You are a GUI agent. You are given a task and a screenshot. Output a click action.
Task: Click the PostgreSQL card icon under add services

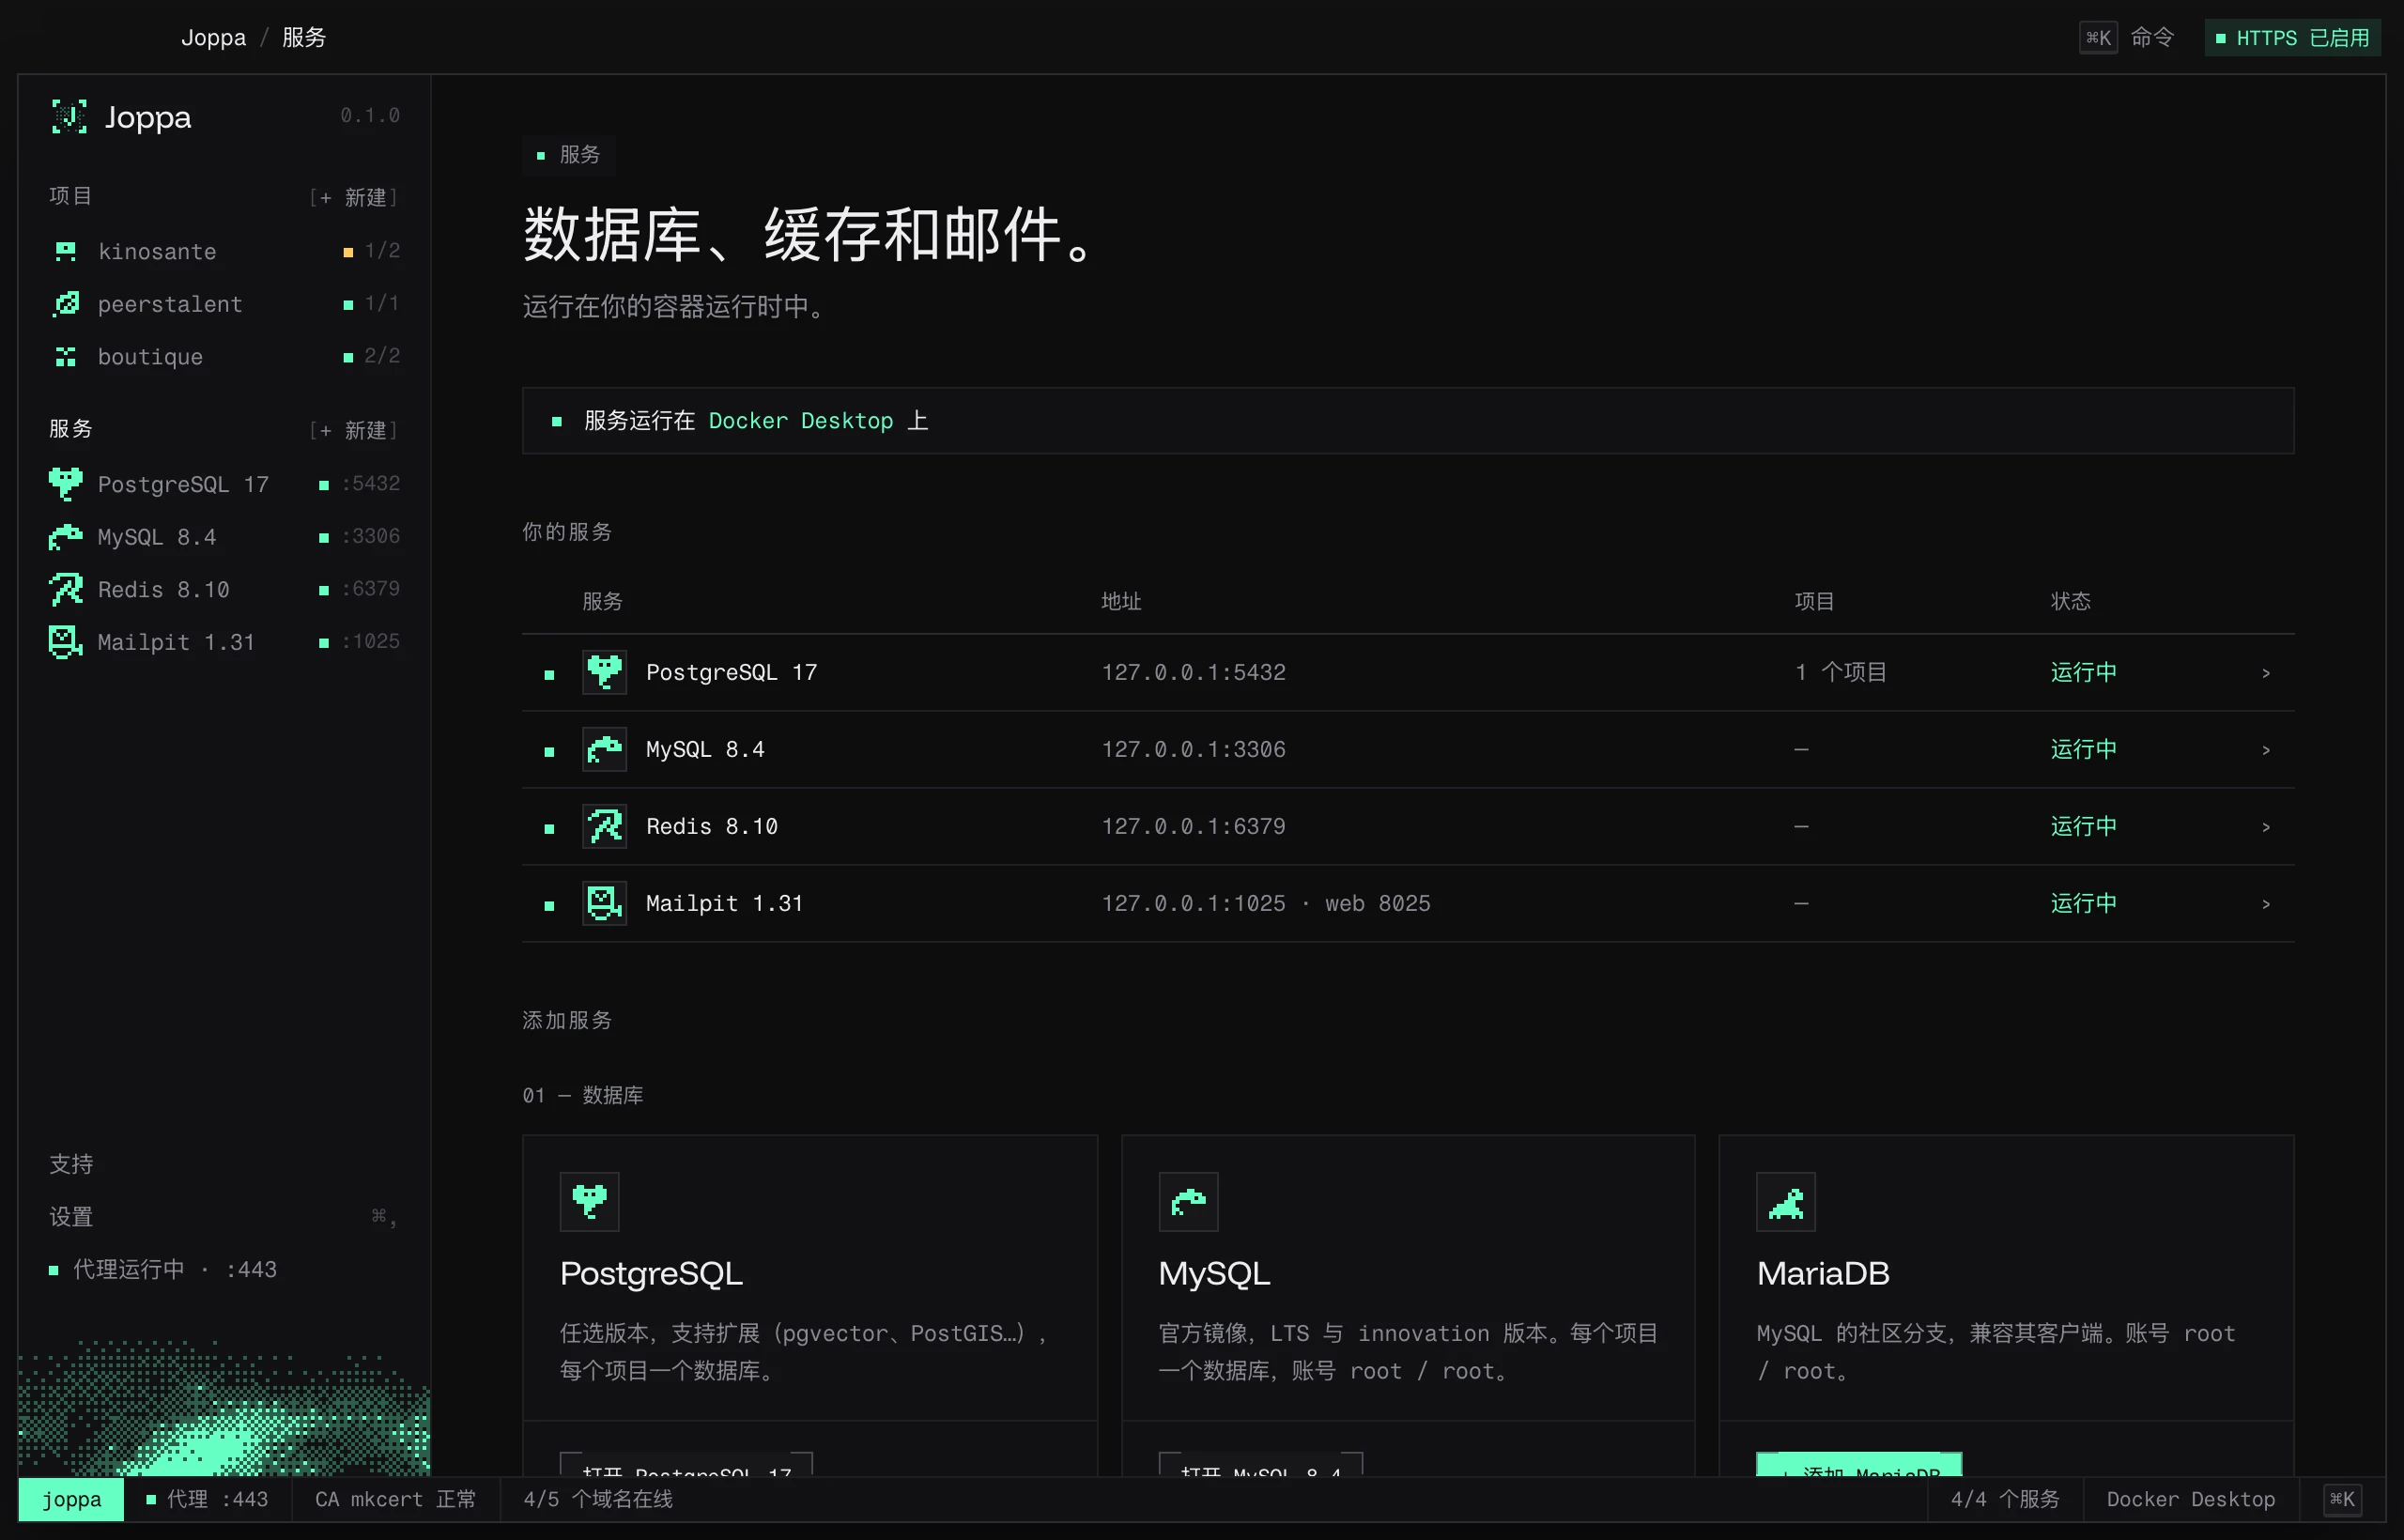click(x=590, y=1202)
